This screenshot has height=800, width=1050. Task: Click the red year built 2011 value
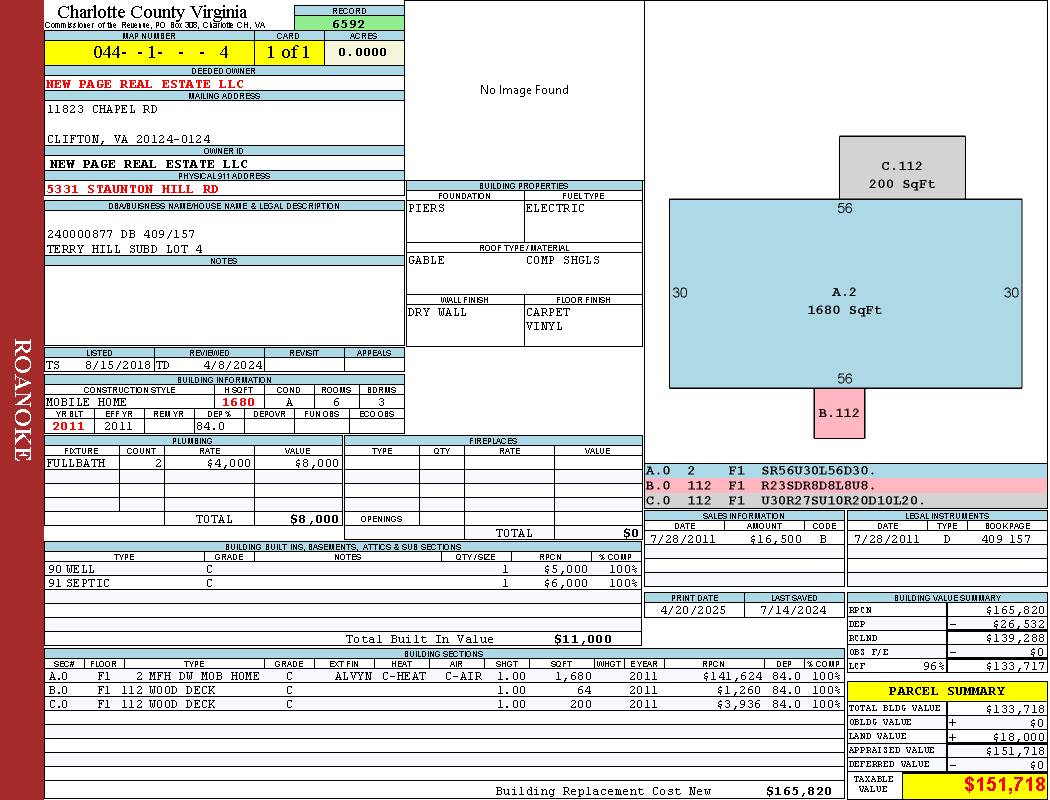(x=69, y=426)
